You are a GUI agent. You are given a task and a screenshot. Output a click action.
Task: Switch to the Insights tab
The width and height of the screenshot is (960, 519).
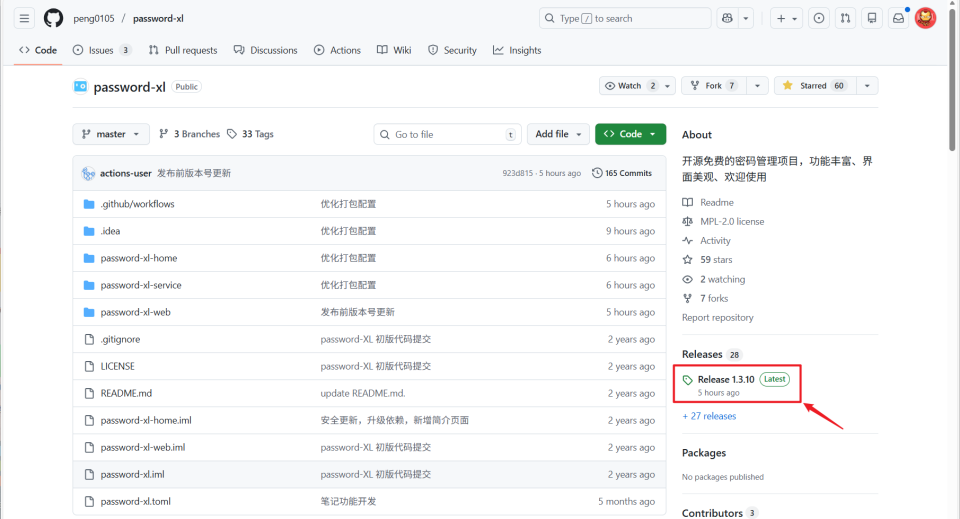tap(517, 50)
